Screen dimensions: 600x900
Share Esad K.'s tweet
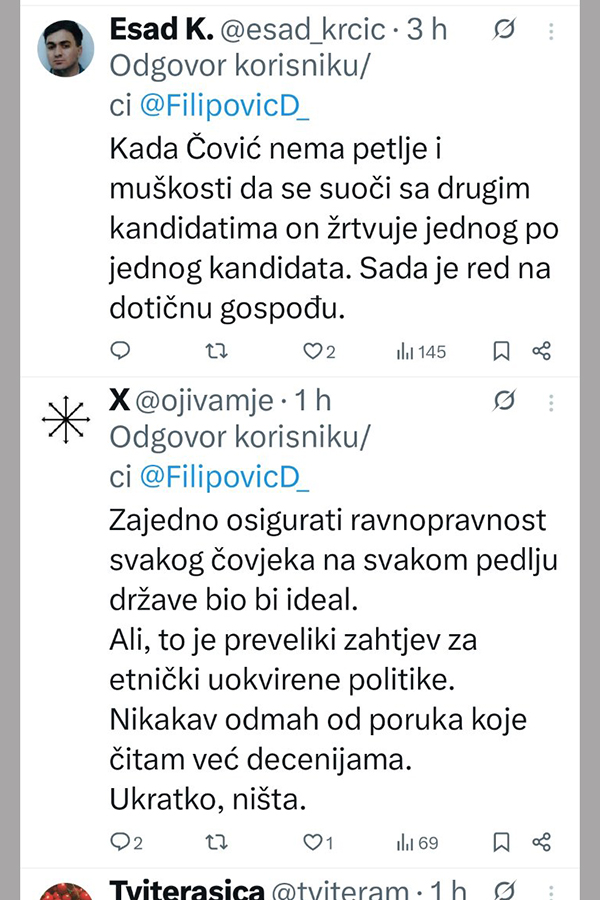(x=541, y=351)
